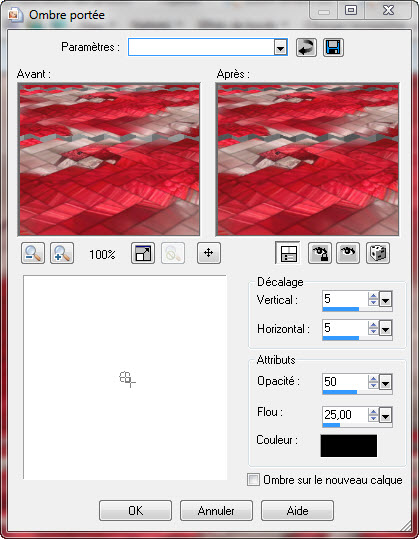Image resolution: width=419 pixels, height=539 pixels.
Task: Zoom in on the preview
Action: coord(62,253)
